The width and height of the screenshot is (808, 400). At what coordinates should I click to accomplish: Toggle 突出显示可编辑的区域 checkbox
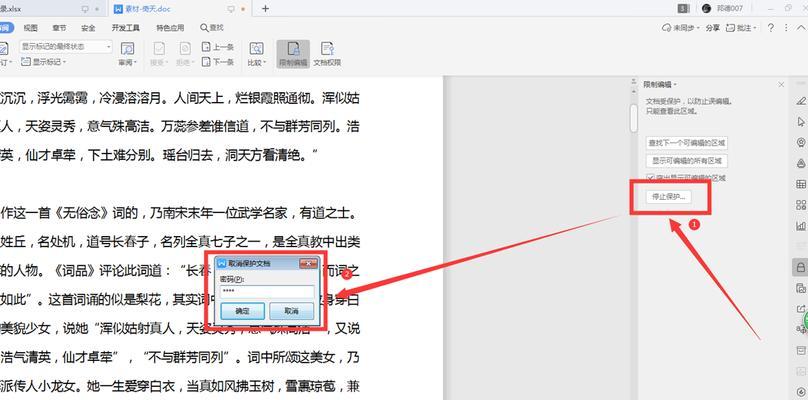(x=650, y=178)
